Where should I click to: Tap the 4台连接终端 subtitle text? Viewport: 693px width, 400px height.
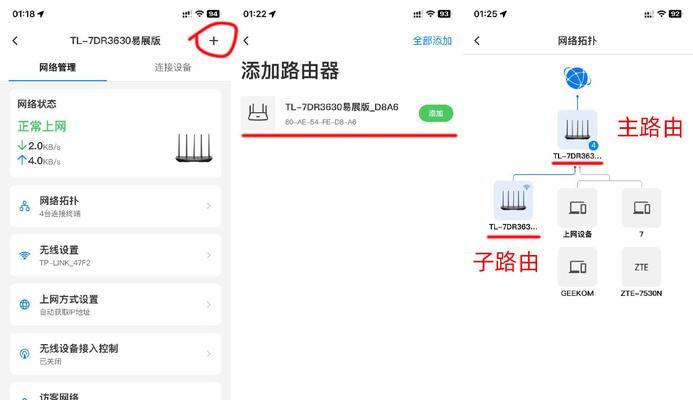pyautogui.click(x=60, y=214)
